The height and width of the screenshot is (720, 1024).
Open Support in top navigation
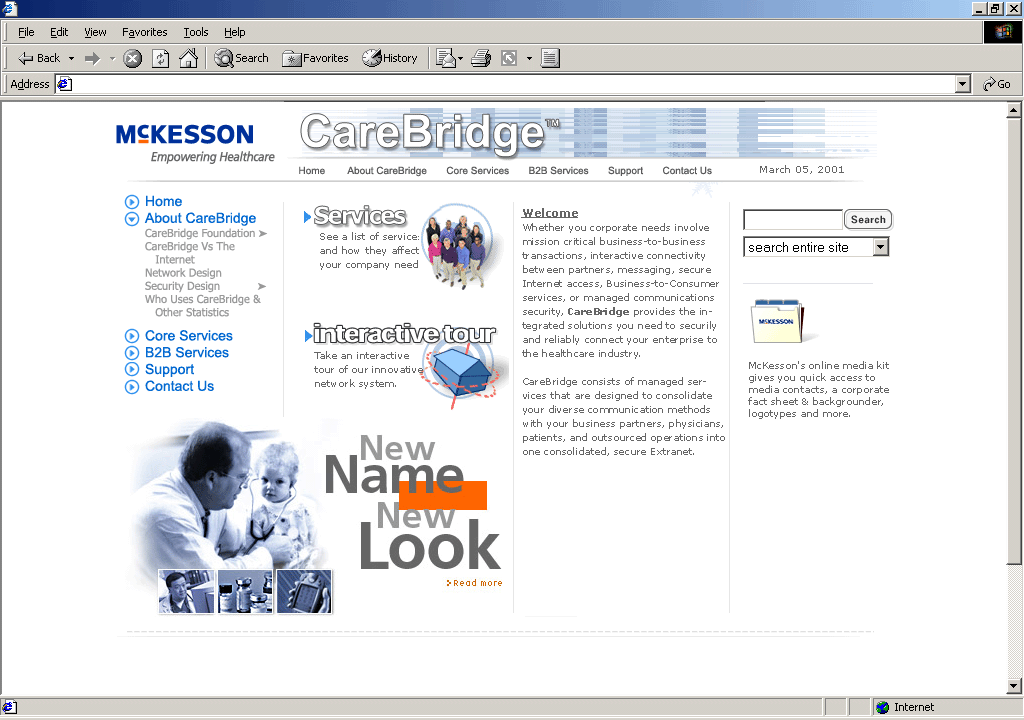click(x=626, y=171)
